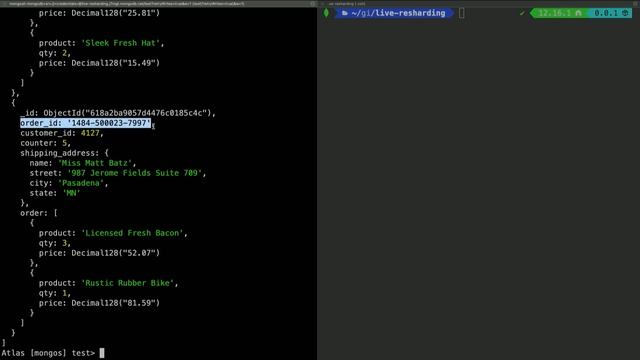Click the folder icon in the path segment

click(344, 13)
